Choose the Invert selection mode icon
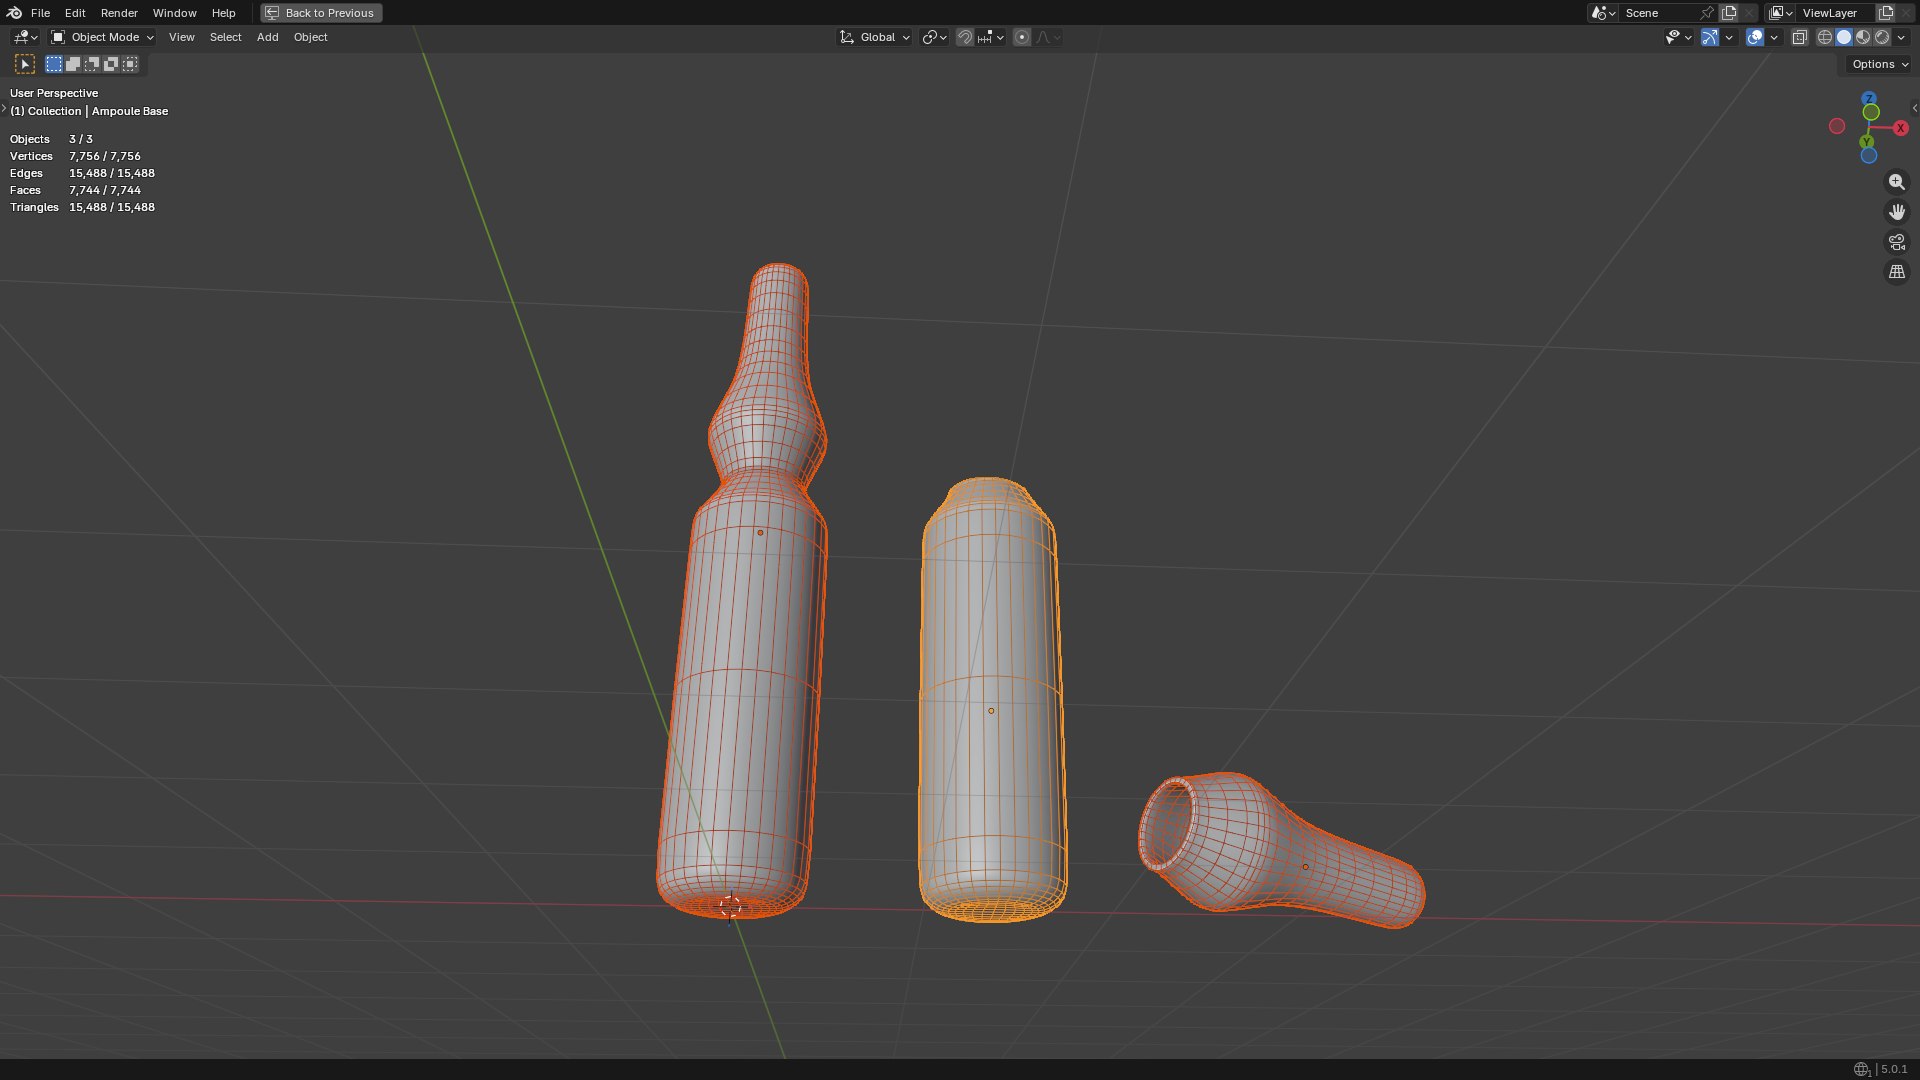This screenshot has width=1920, height=1080. click(111, 64)
